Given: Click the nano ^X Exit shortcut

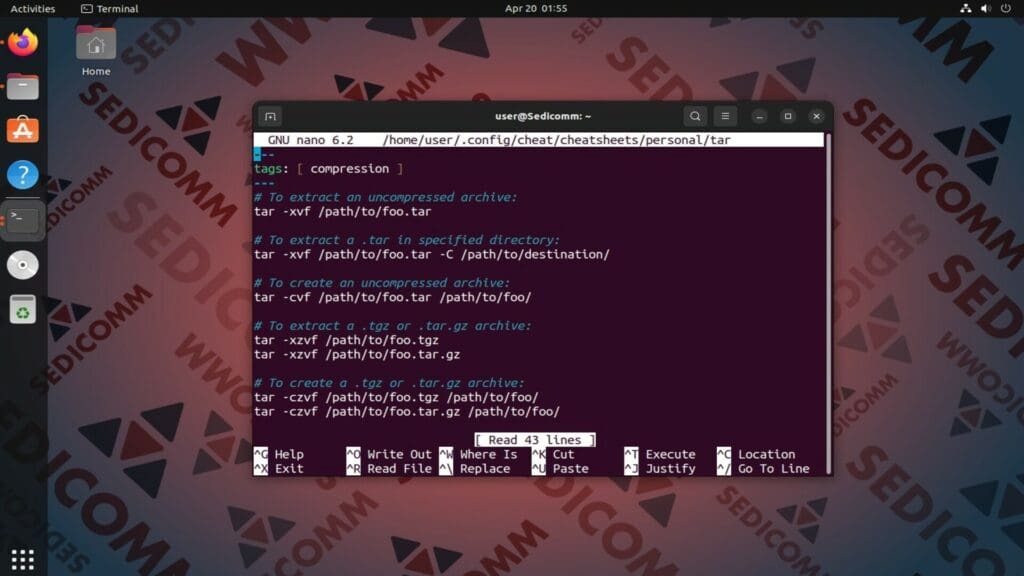Looking at the screenshot, I should (279, 469).
